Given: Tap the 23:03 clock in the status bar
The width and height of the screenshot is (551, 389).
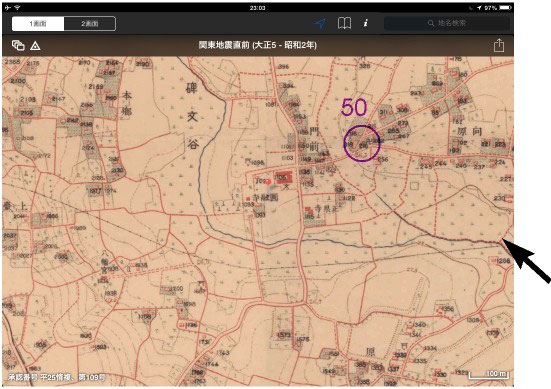Looking at the screenshot, I should click(x=258, y=7).
